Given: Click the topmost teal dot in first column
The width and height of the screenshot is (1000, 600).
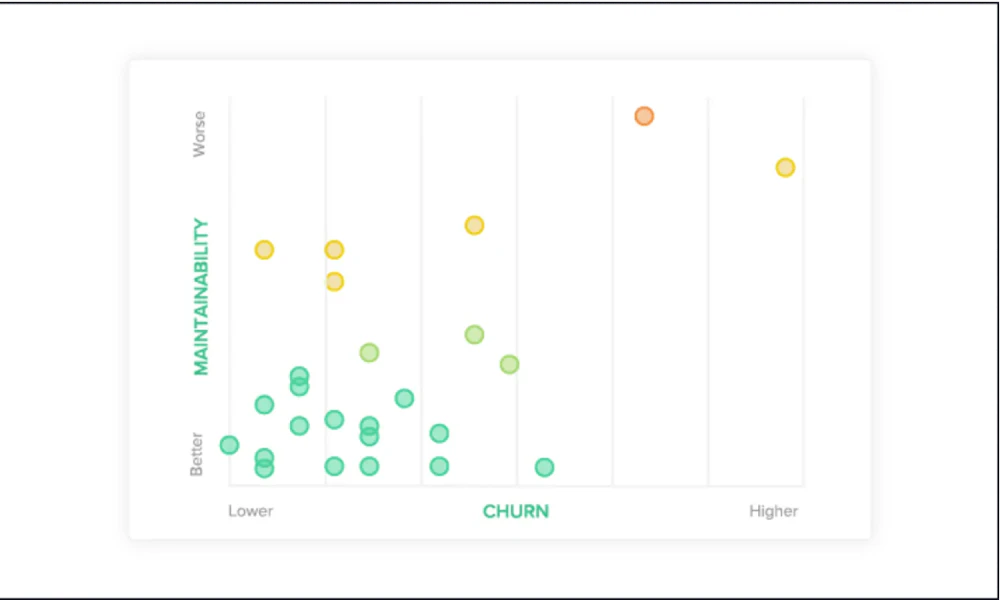Looking at the screenshot, I should pos(299,376).
